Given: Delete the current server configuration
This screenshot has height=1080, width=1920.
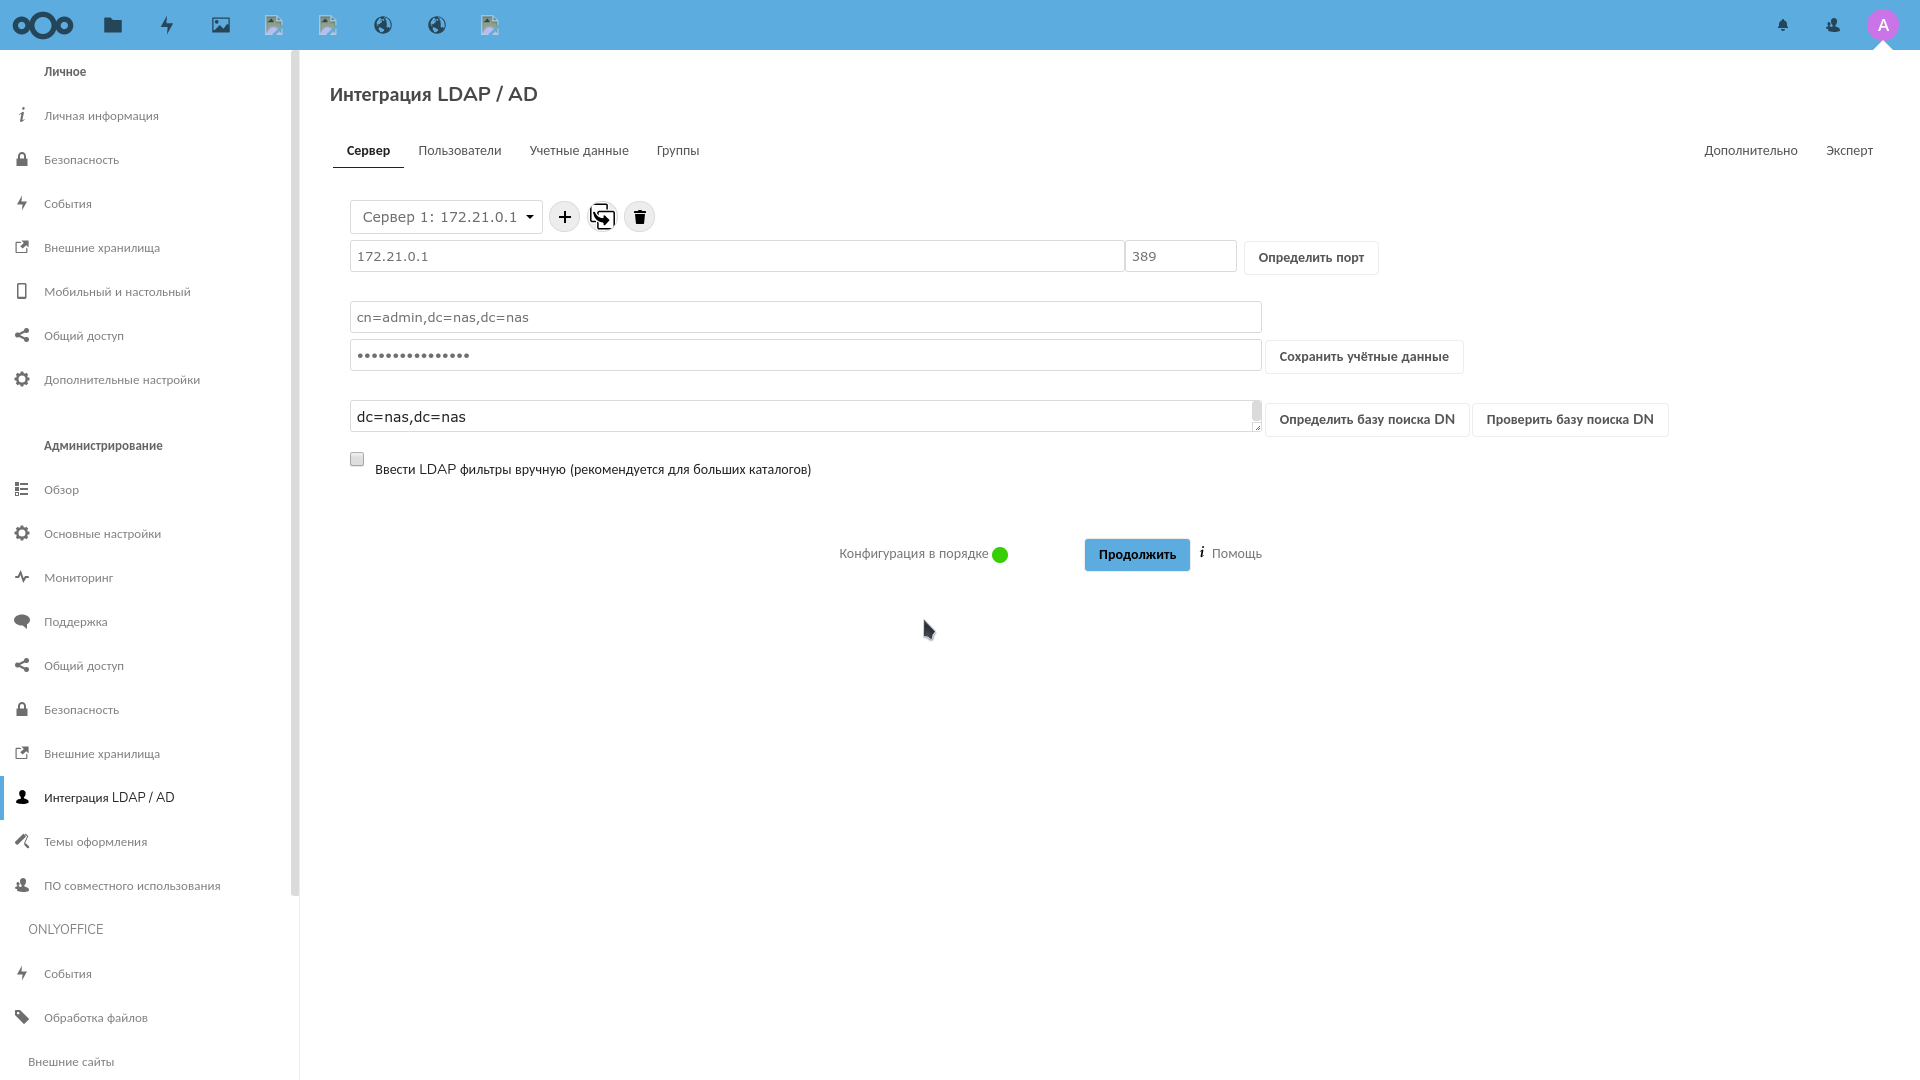Looking at the screenshot, I should point(640,217).
